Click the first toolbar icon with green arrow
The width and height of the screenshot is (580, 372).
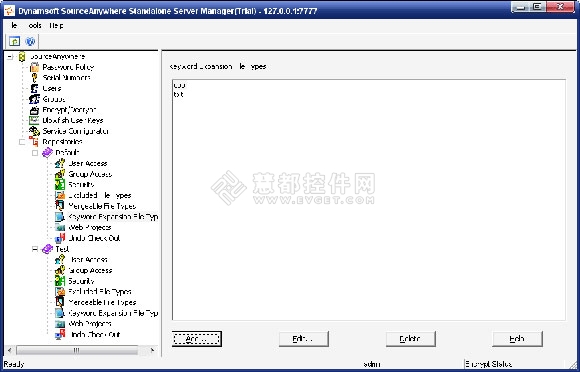pos(14,41)
